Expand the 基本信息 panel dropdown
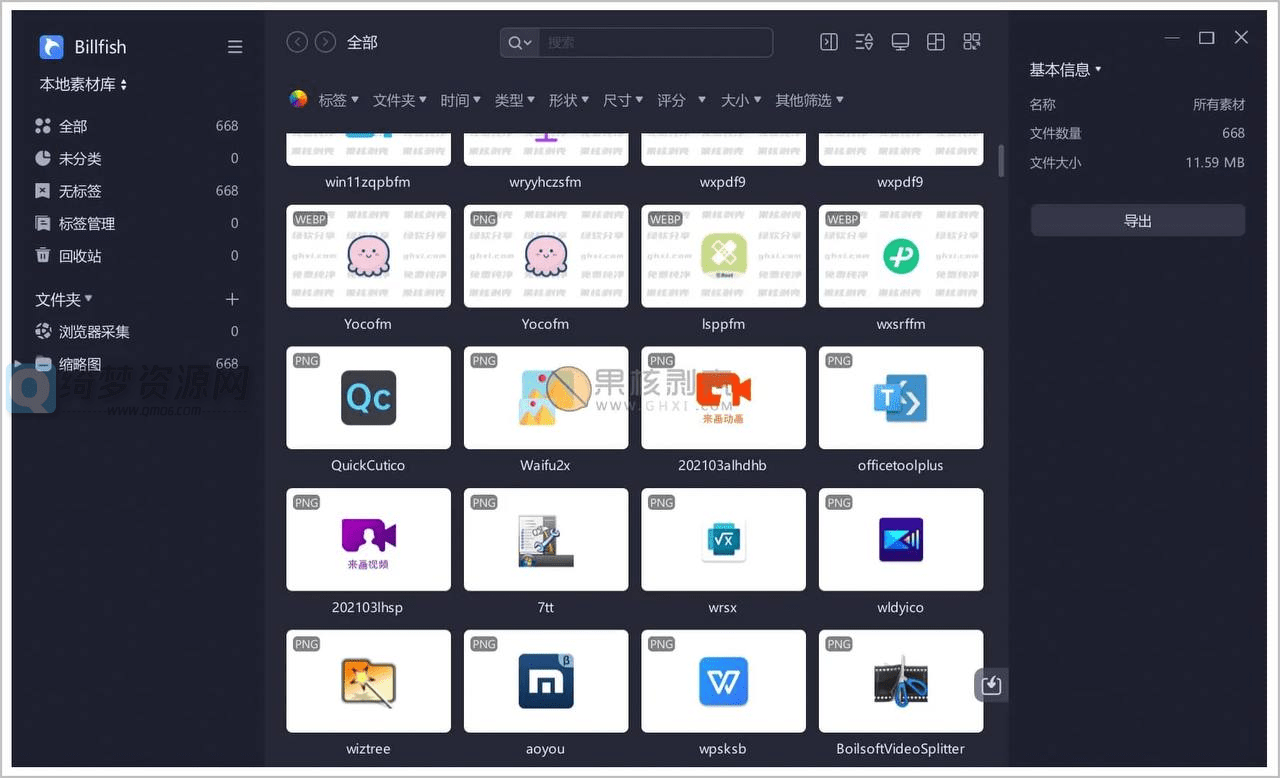The image size is (1280, 778). click(1065, 69)
